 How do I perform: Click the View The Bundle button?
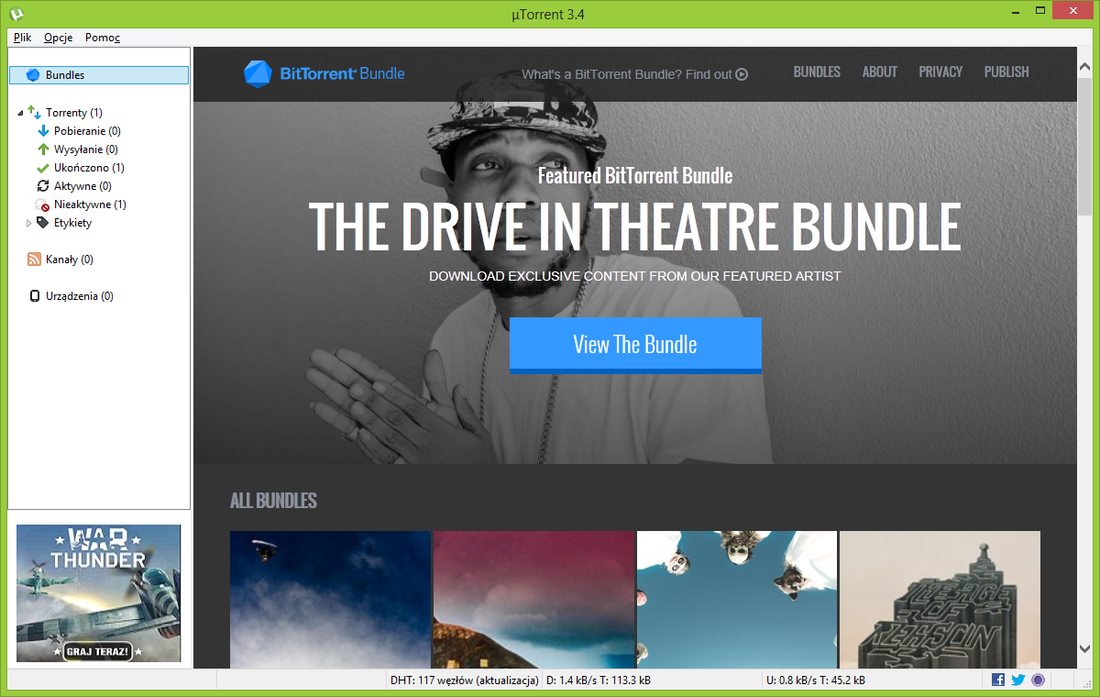[636, 344]
